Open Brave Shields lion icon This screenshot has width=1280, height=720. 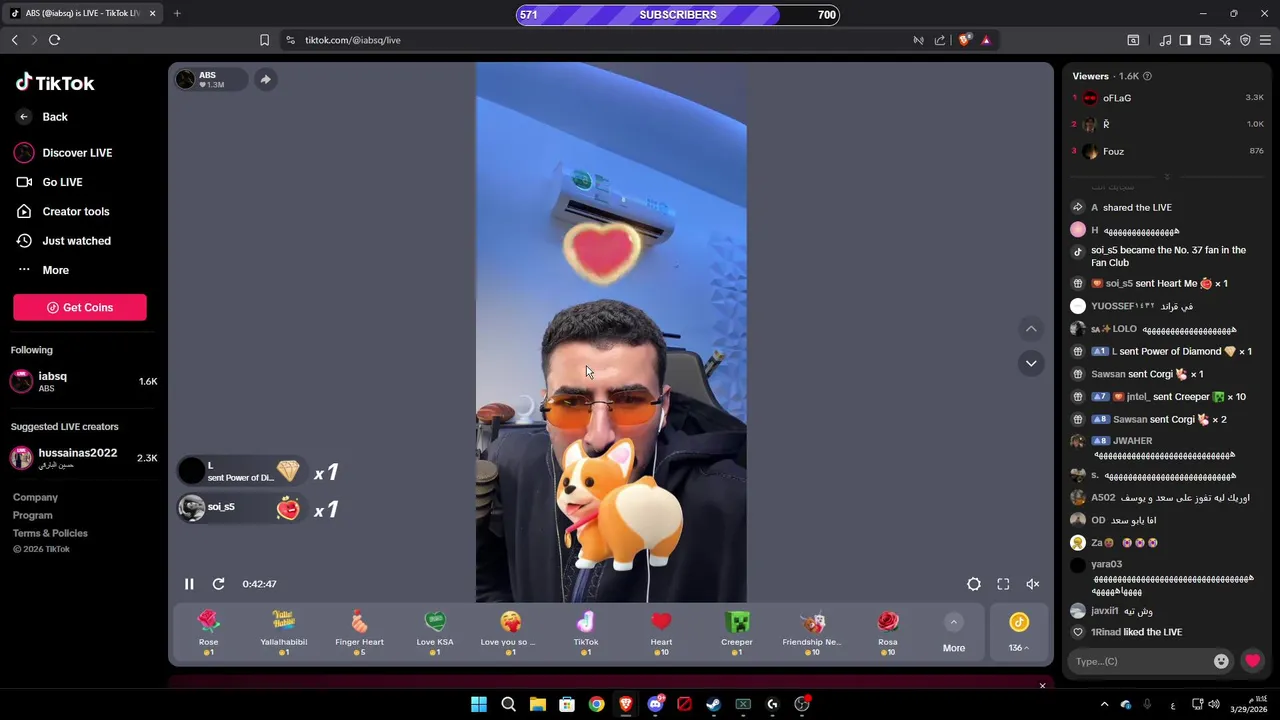tap(965, 40)
